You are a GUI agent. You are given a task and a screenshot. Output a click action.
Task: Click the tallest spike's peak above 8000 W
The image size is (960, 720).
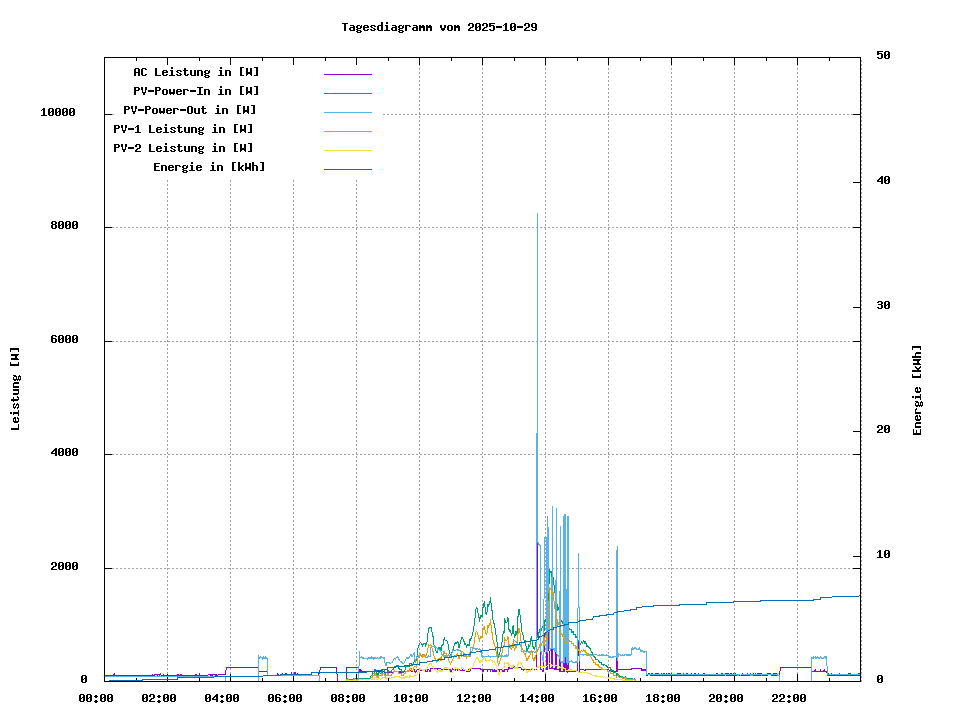(x=538, y=215)
